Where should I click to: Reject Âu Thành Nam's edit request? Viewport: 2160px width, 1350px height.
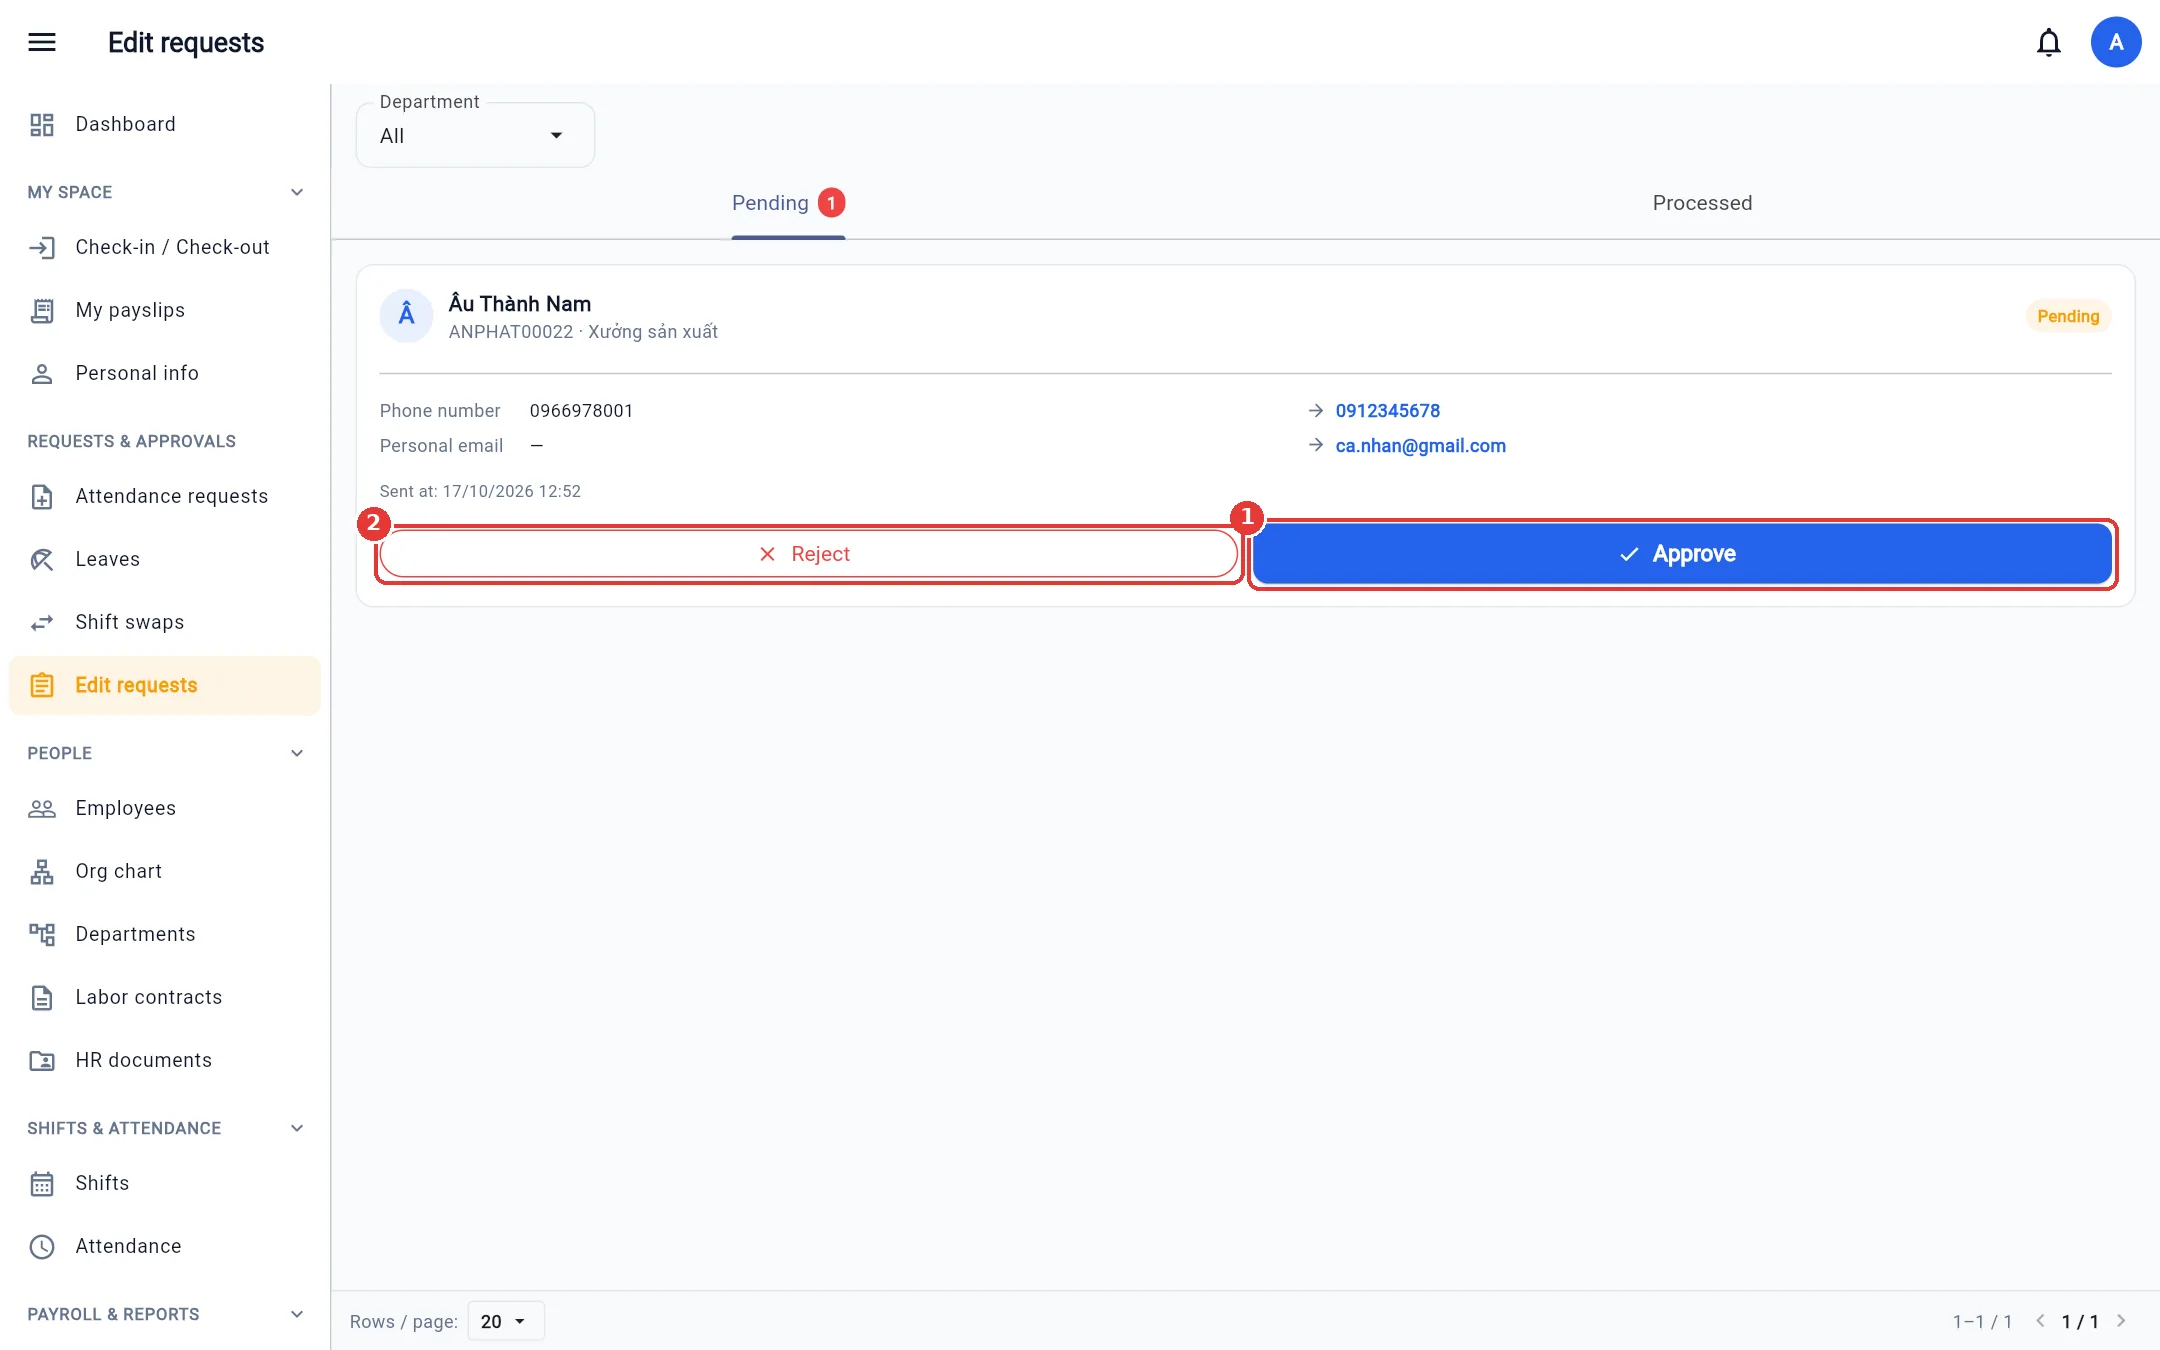click(x=809, y=554)
